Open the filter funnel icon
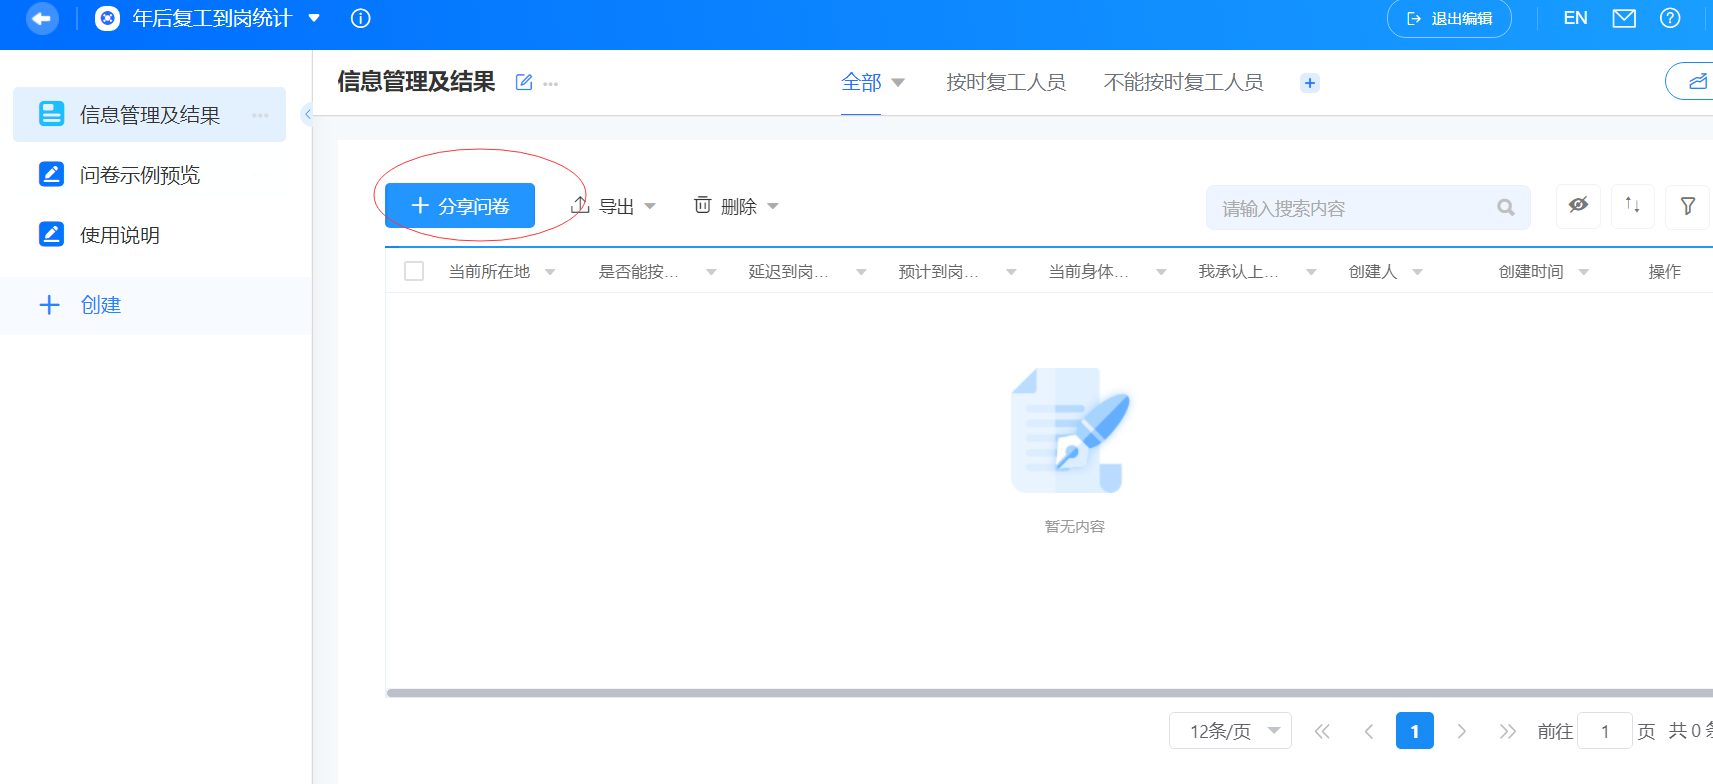This screenshot has width=1713, height=784. coord(1688,206)
